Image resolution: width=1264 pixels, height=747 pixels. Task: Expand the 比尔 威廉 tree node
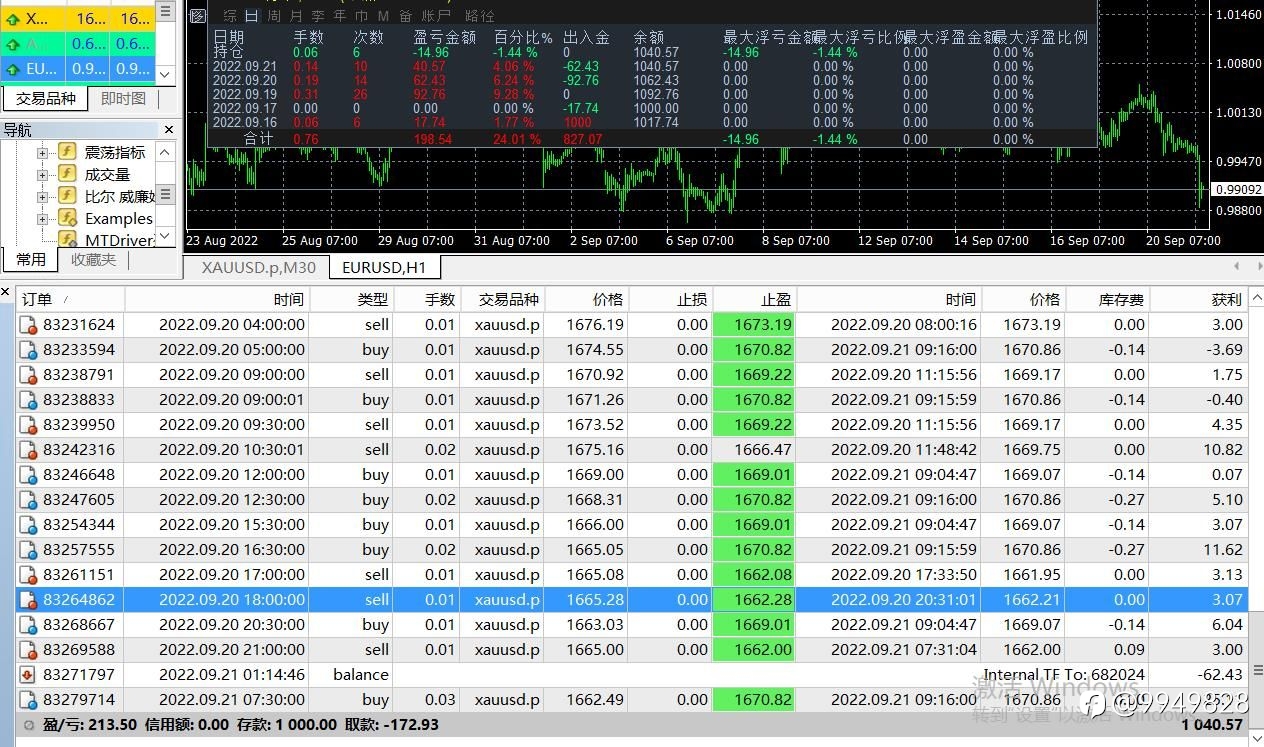[x=42, y=197]
